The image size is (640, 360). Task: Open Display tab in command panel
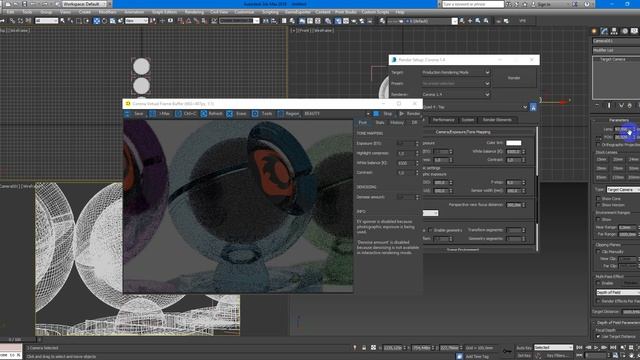[634, 31]
